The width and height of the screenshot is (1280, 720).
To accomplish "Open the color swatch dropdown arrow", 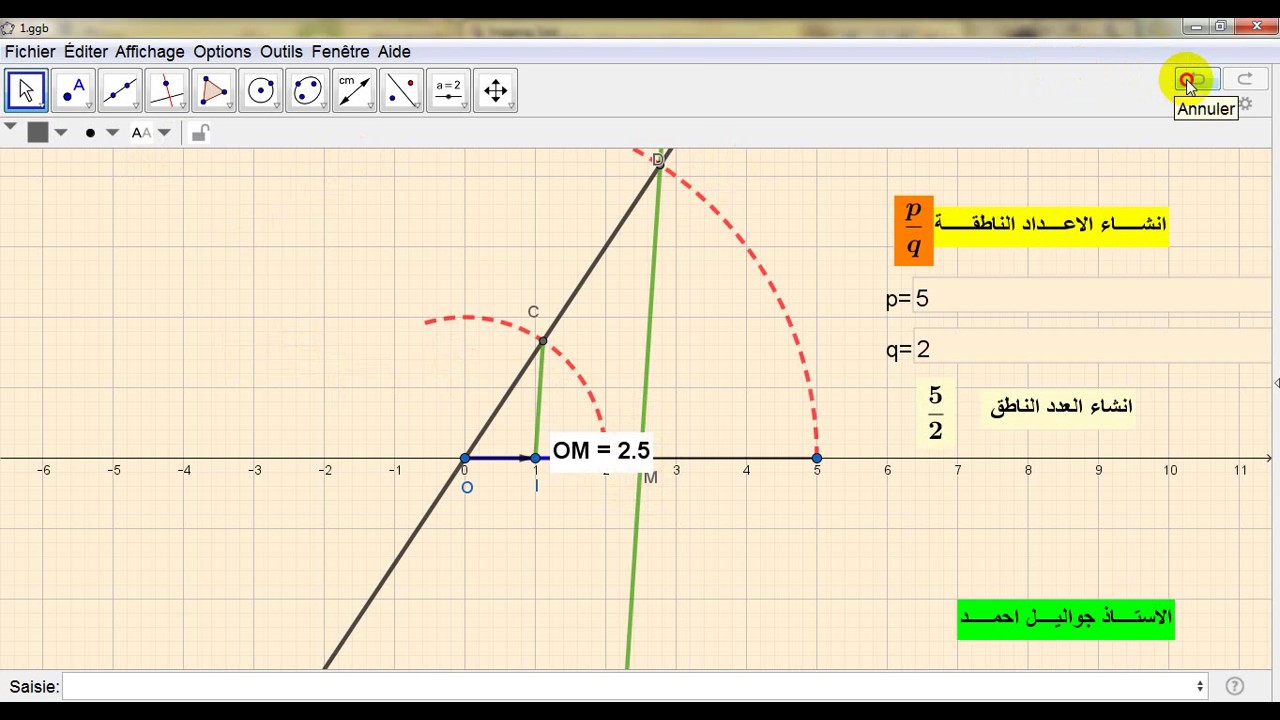I will pyautogui.click(x=61, y=132).
